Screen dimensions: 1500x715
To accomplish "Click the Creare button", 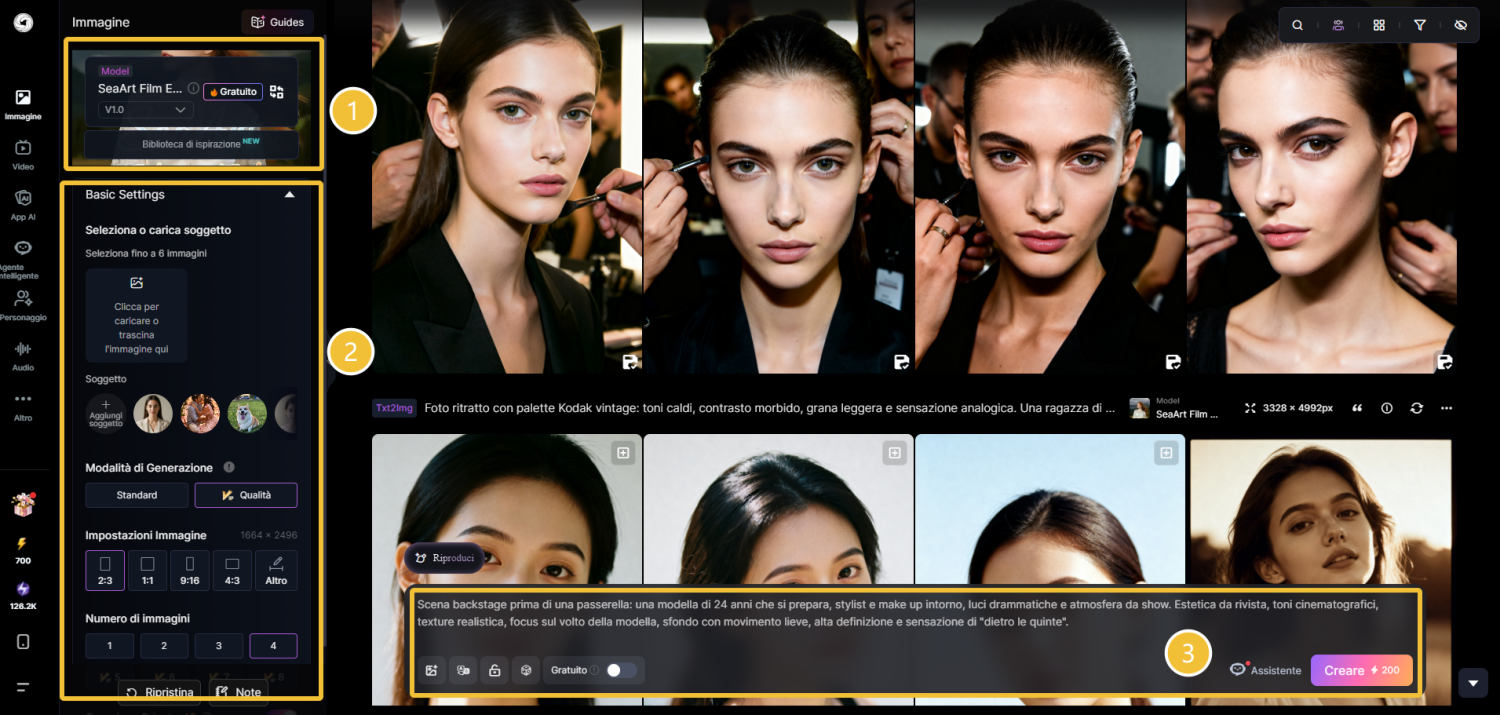I will click(1361, 670).
